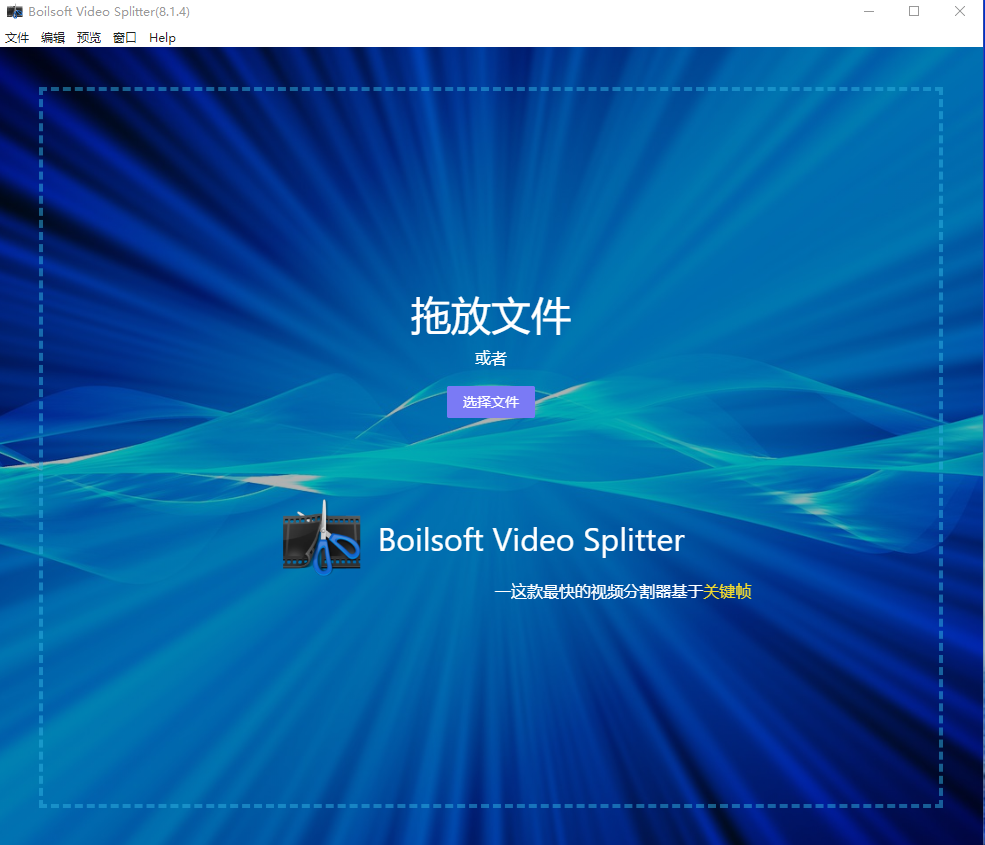Click blank menu bar area right of Help
This screenshot has width=985, height=845.
500,38
